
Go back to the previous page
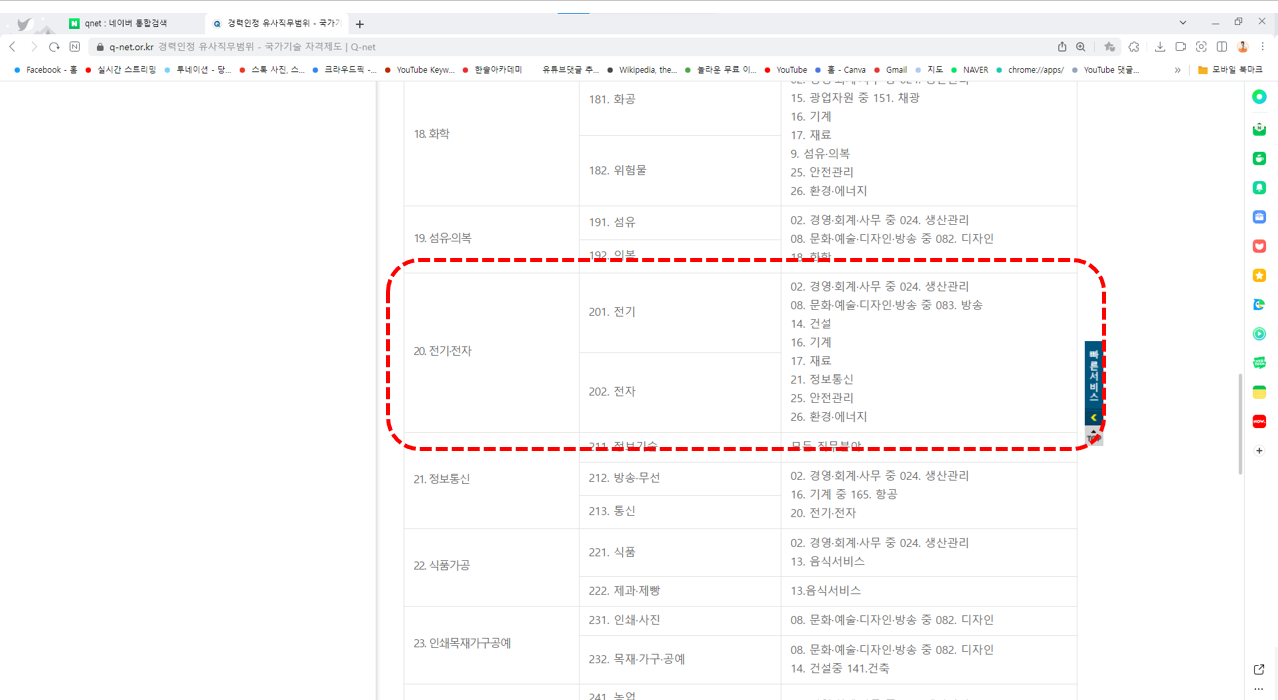[x=12, y=47]
